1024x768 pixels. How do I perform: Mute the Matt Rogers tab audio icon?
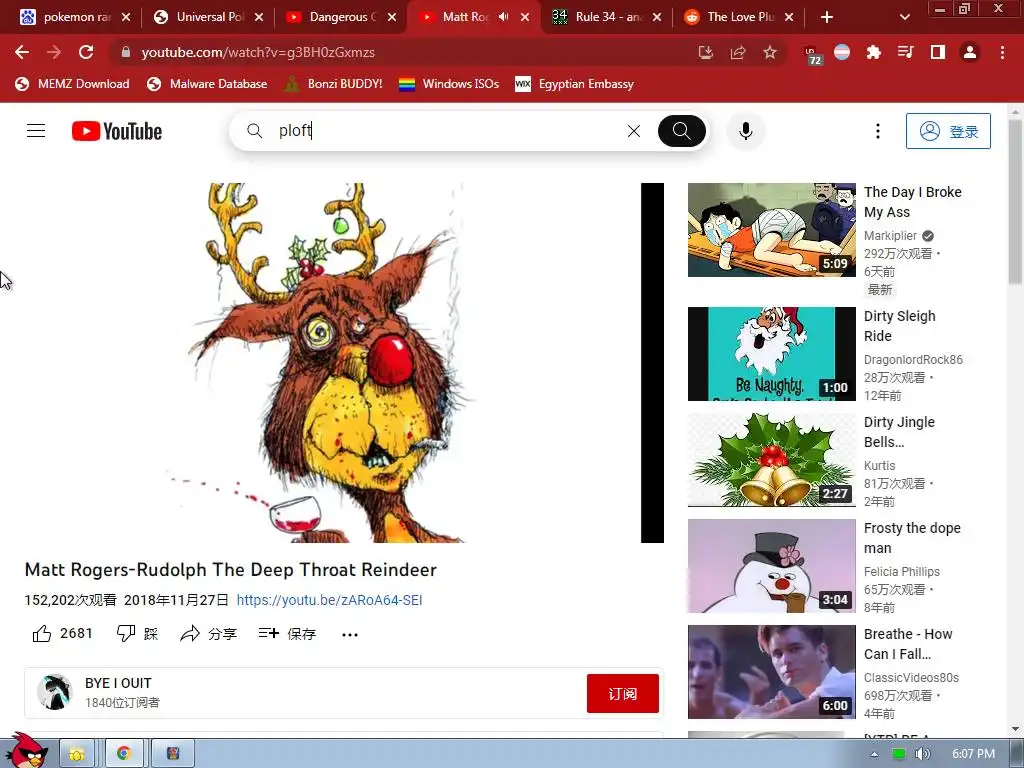point(503,17)
